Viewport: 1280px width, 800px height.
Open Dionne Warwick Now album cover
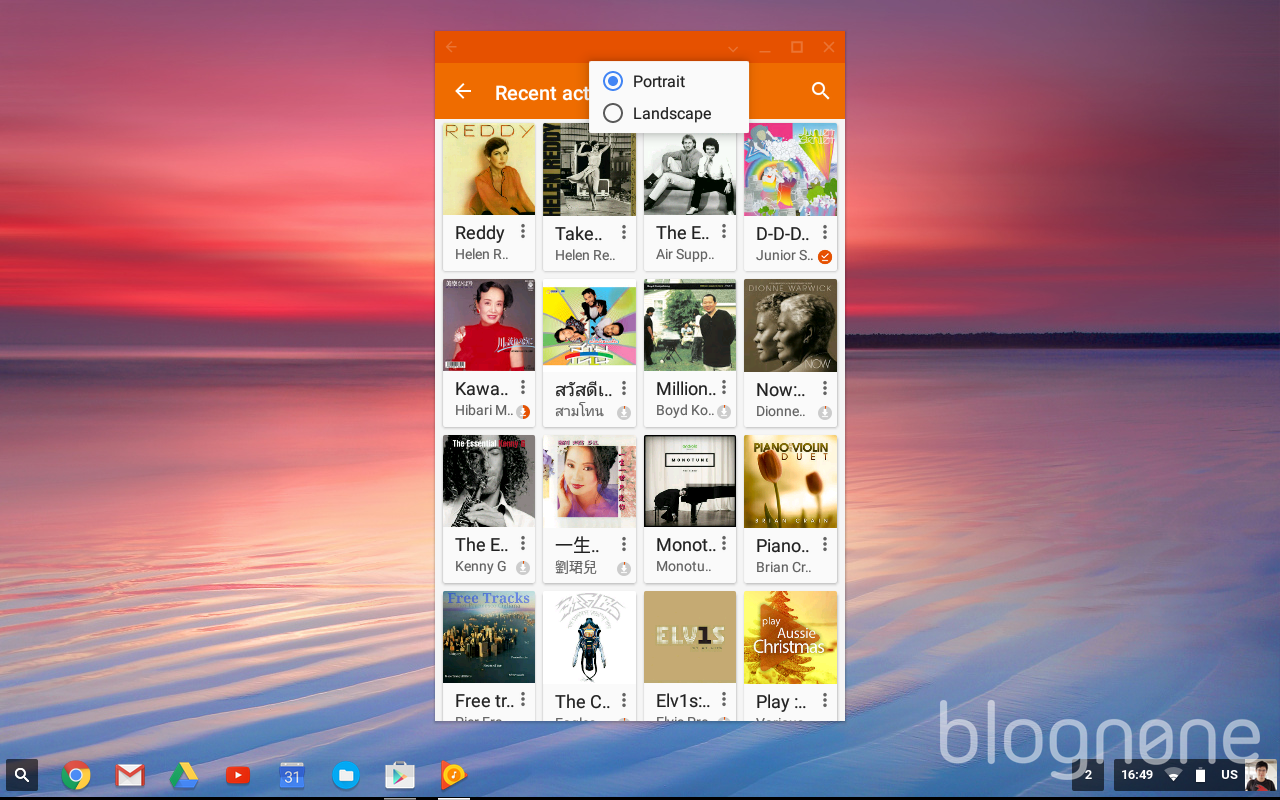(791, 325)
